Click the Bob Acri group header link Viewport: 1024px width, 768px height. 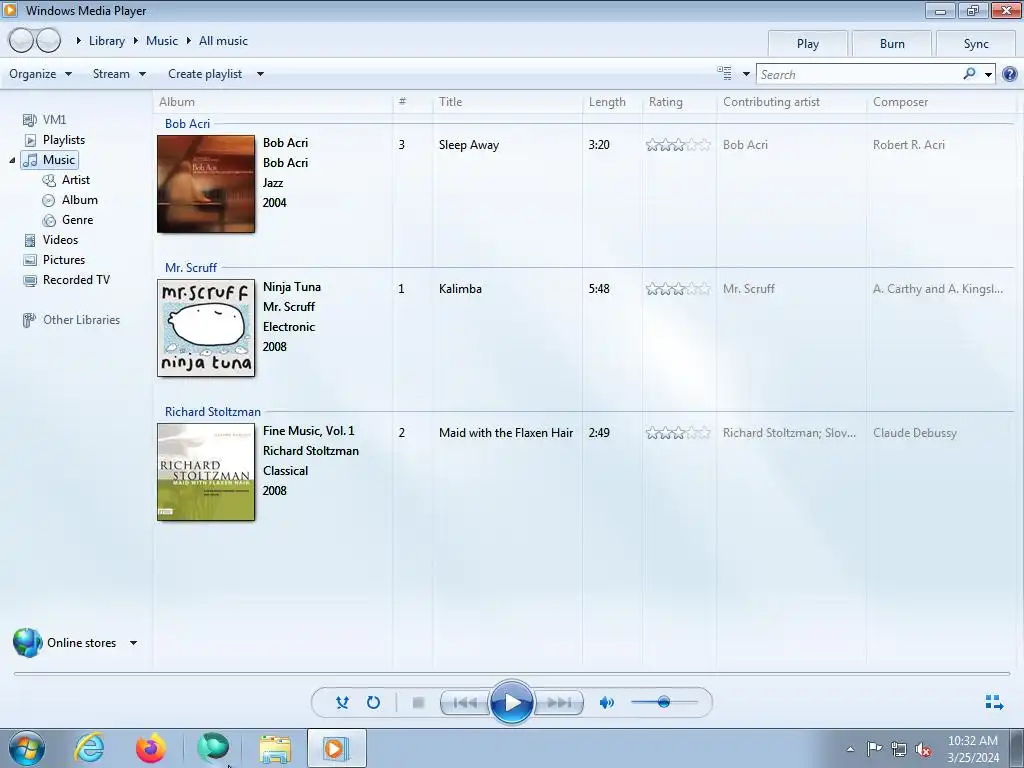[x=187, y=123]
